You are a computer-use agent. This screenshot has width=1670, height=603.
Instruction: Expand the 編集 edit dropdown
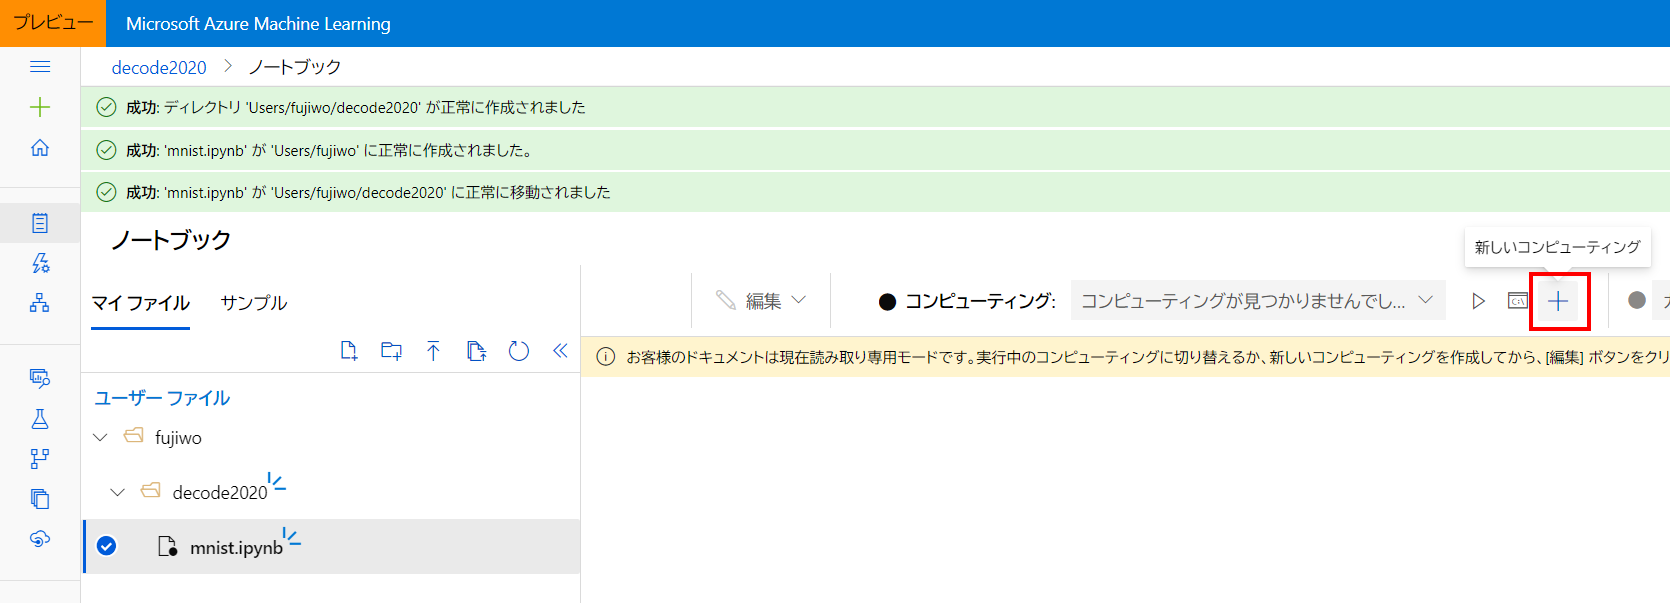pos(762,300)
